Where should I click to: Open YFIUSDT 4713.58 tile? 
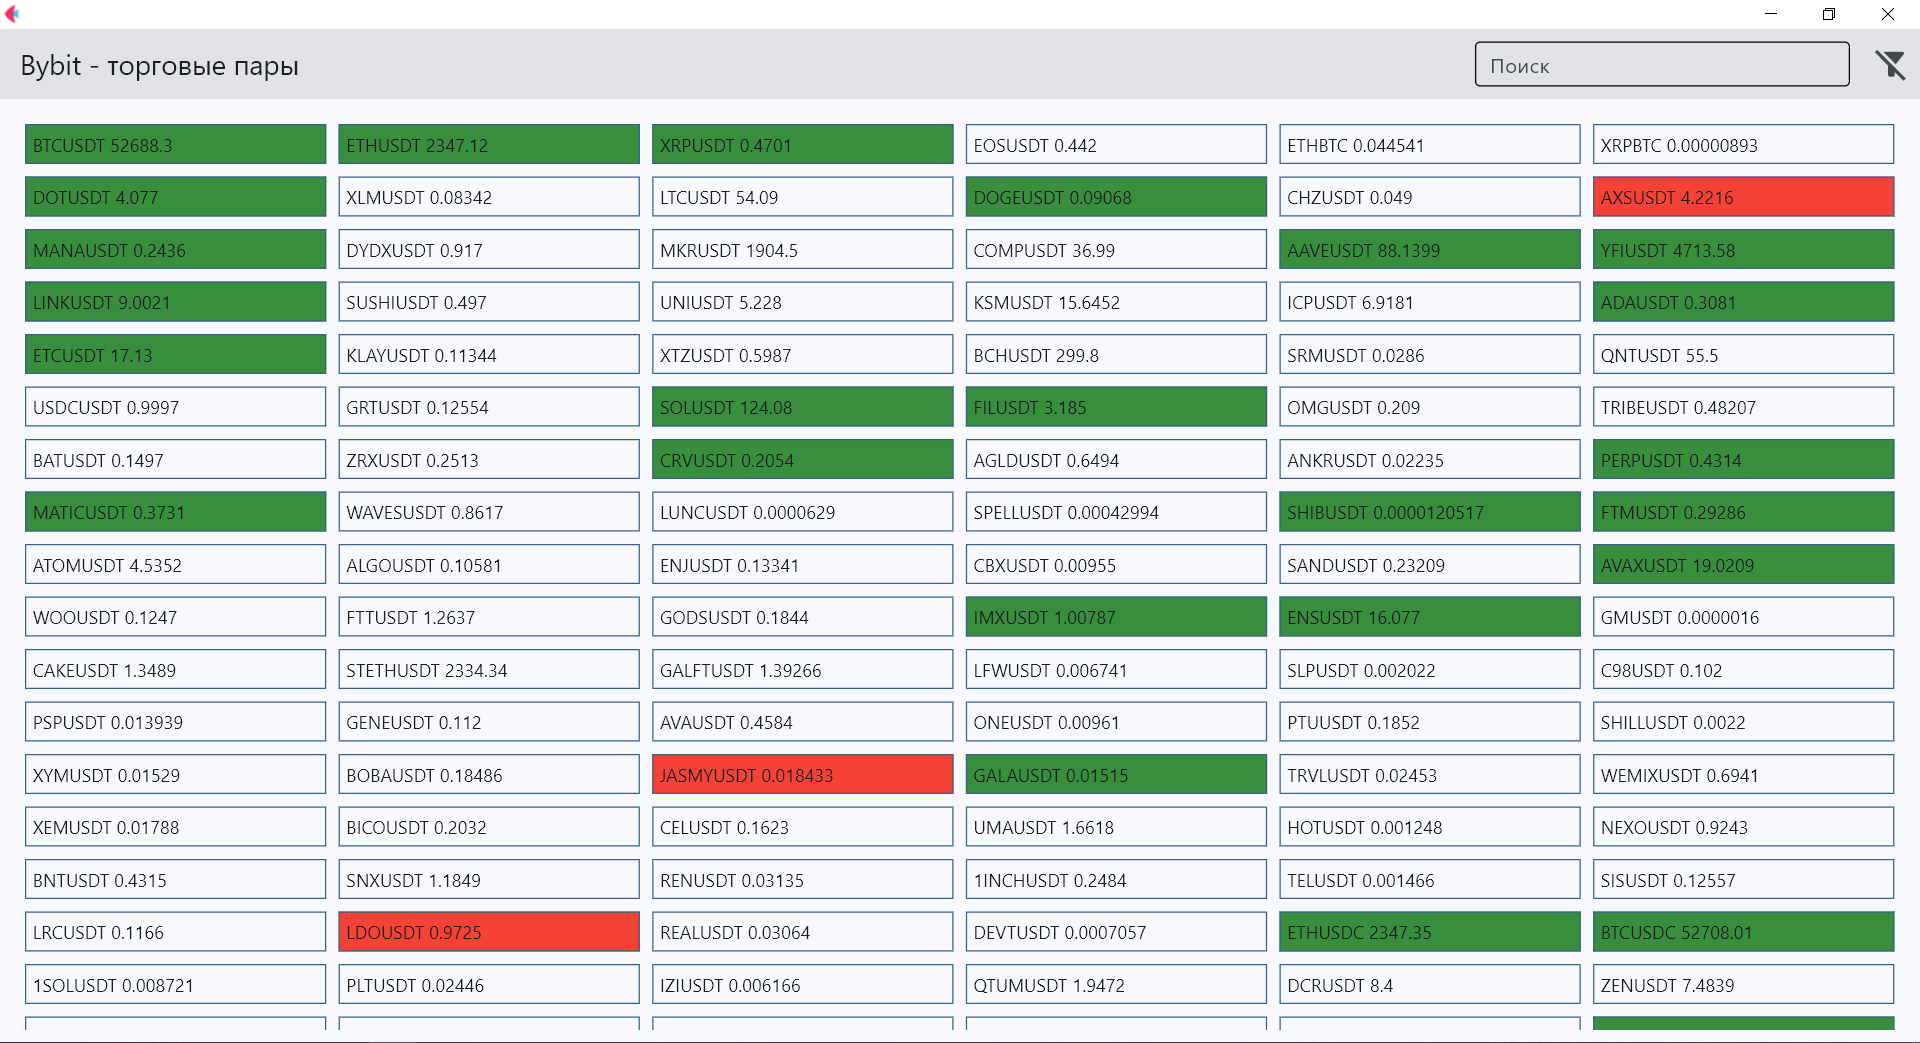click(x=1743, y=250)
